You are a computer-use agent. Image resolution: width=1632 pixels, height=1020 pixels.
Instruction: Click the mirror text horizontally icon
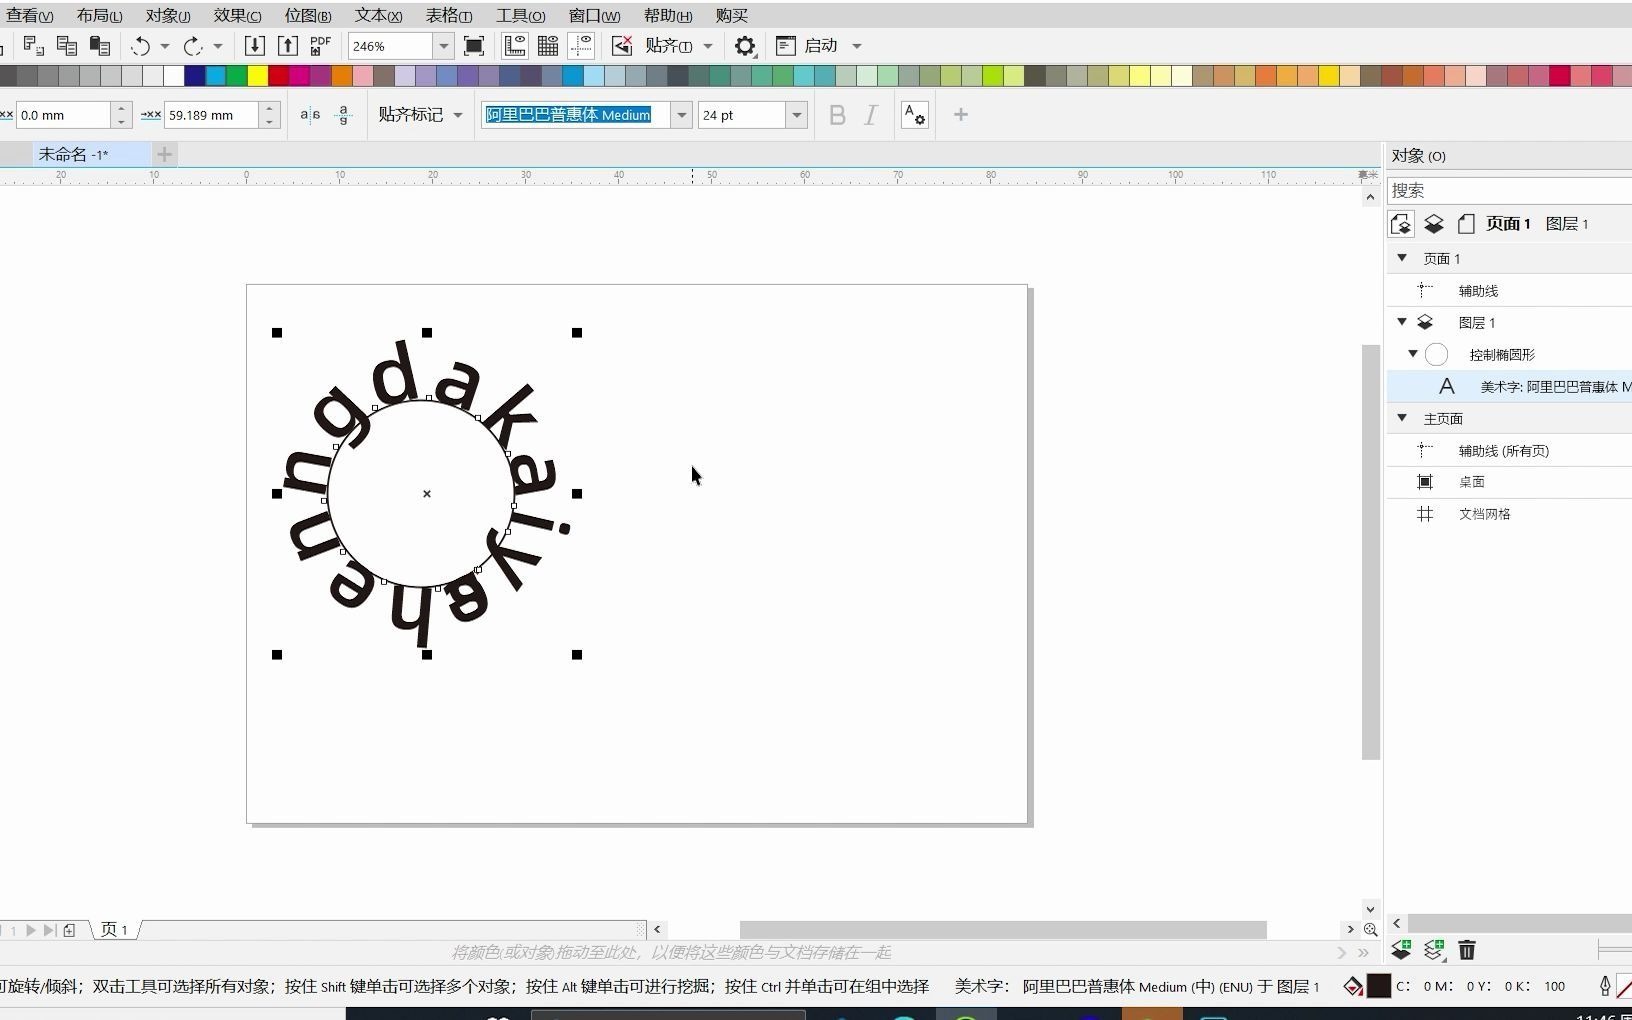click(x=310, y=115)
